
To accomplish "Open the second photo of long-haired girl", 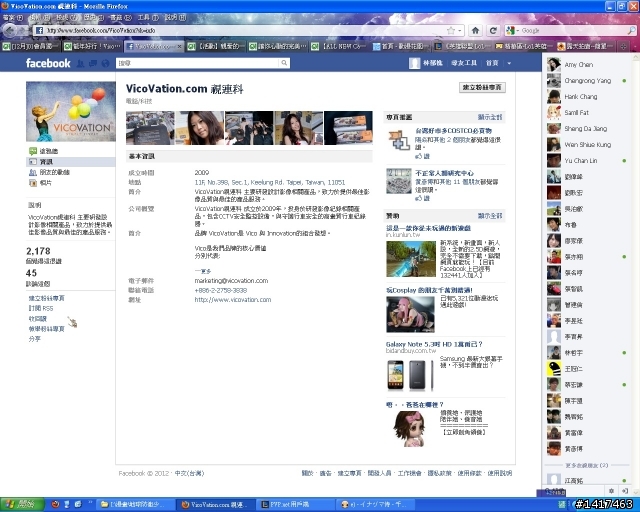I will tap(200, 128).
